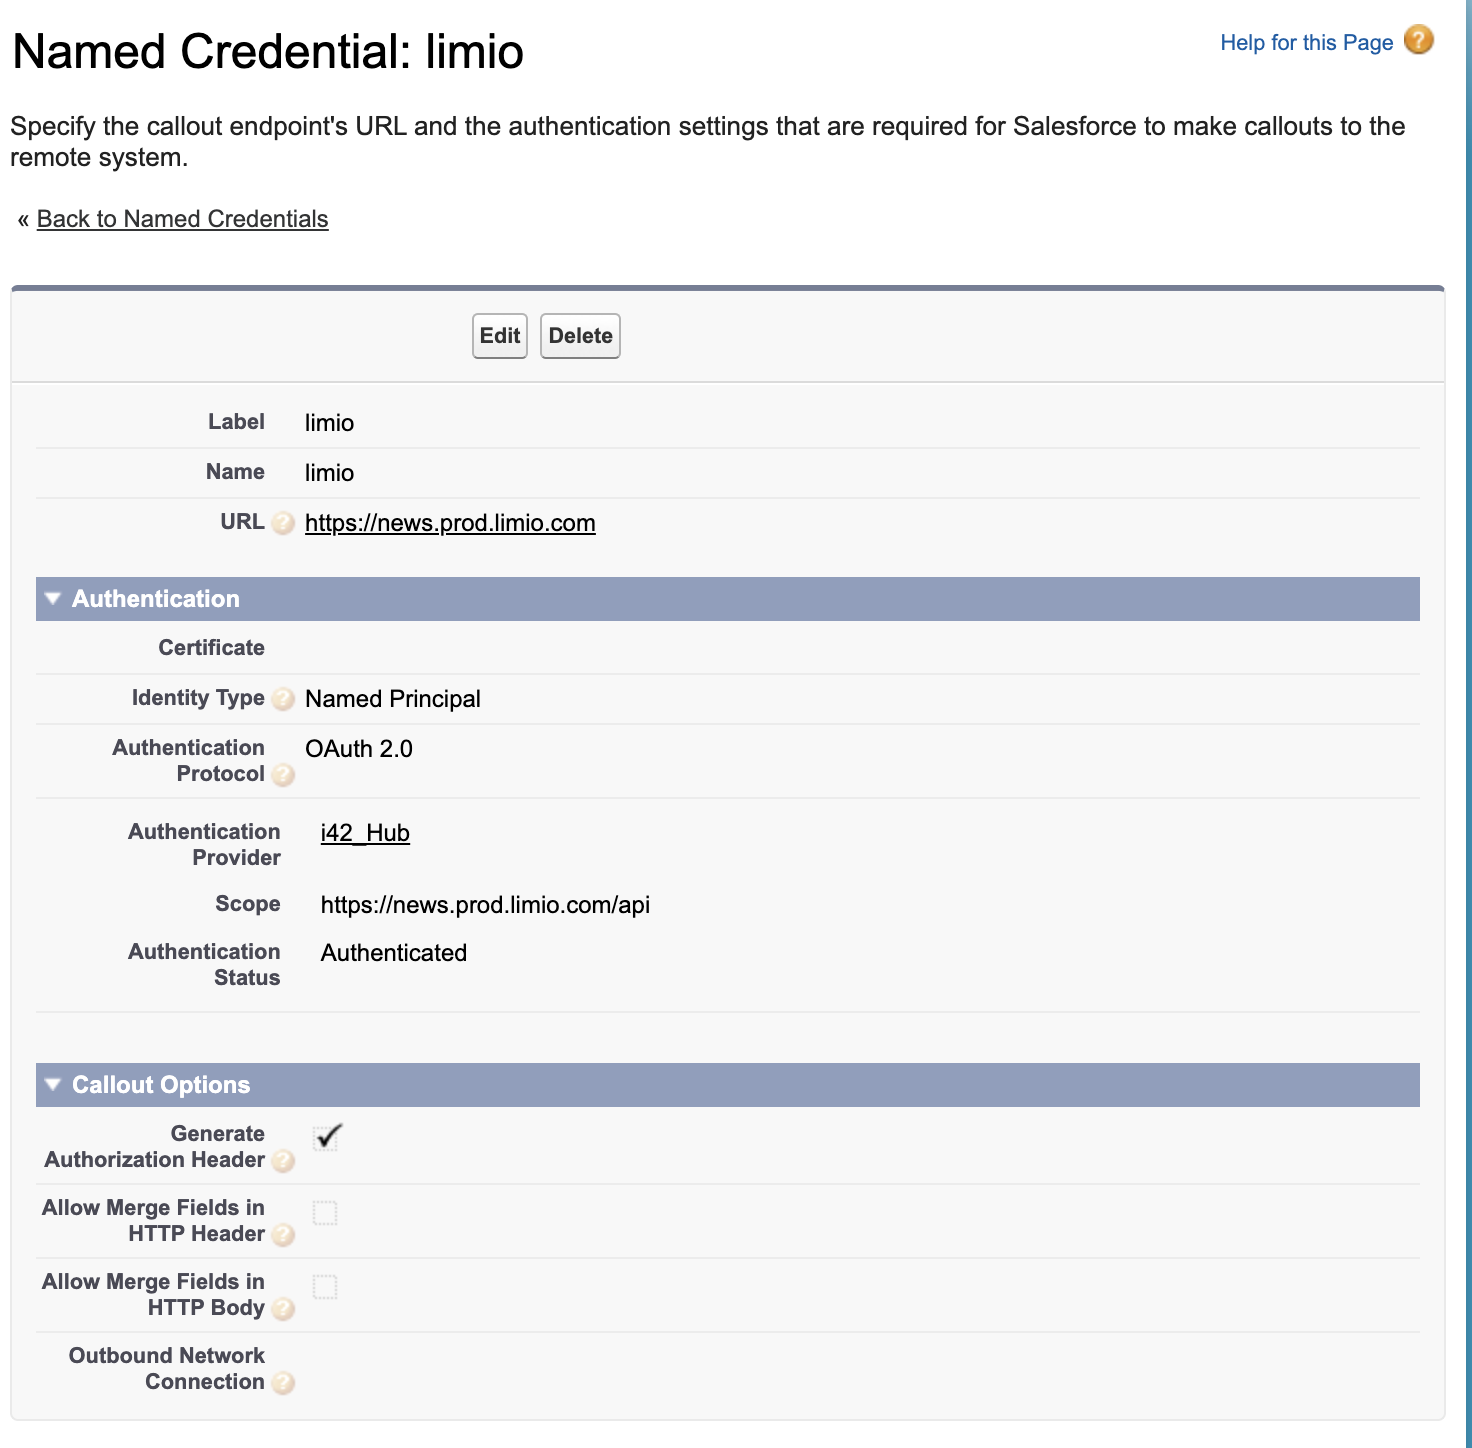Click the Authentication section header title
This screenshot has height=1448, width=1472.
[156, 599]
